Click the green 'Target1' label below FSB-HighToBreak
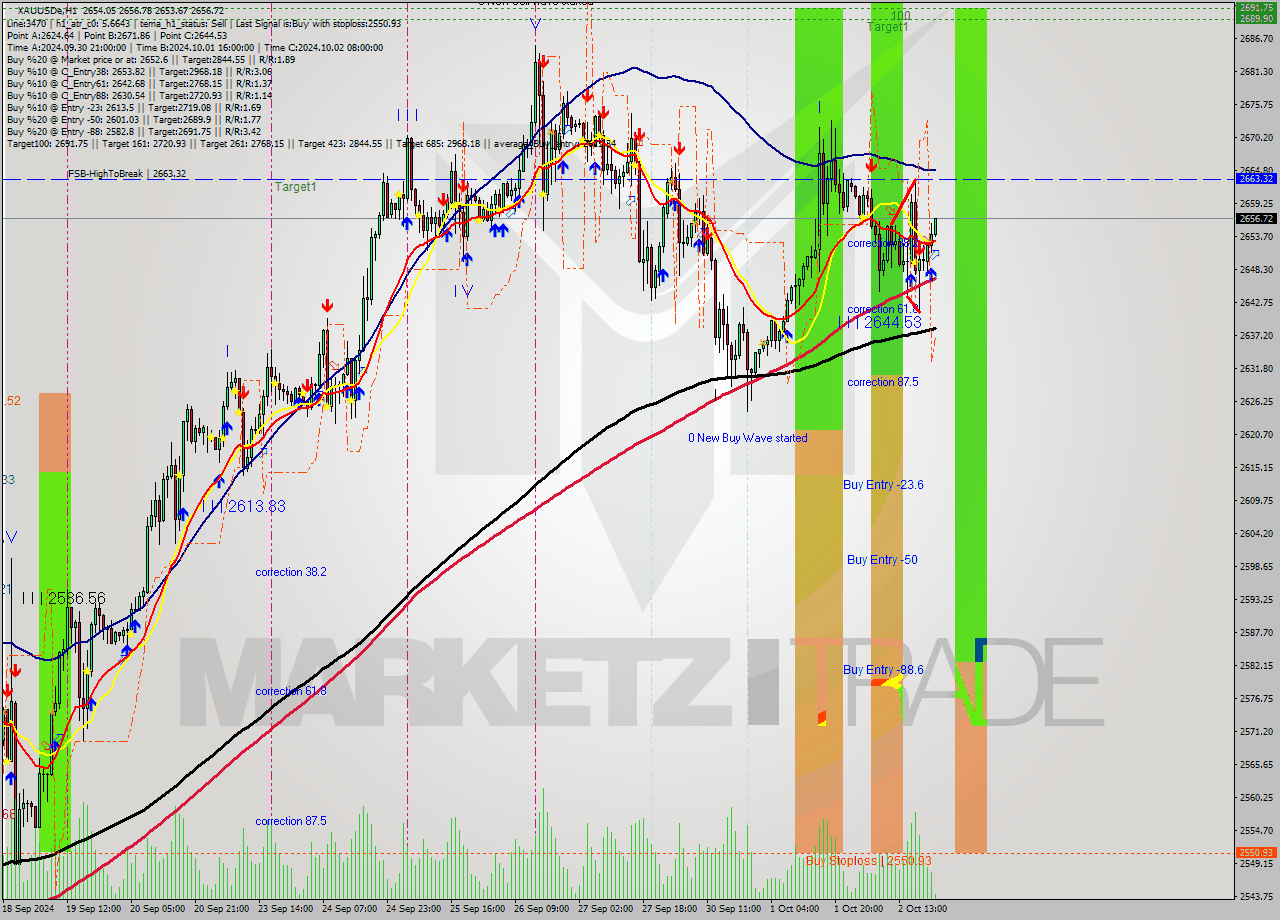This screenshot has width=1280, height=920. (296, 187)
